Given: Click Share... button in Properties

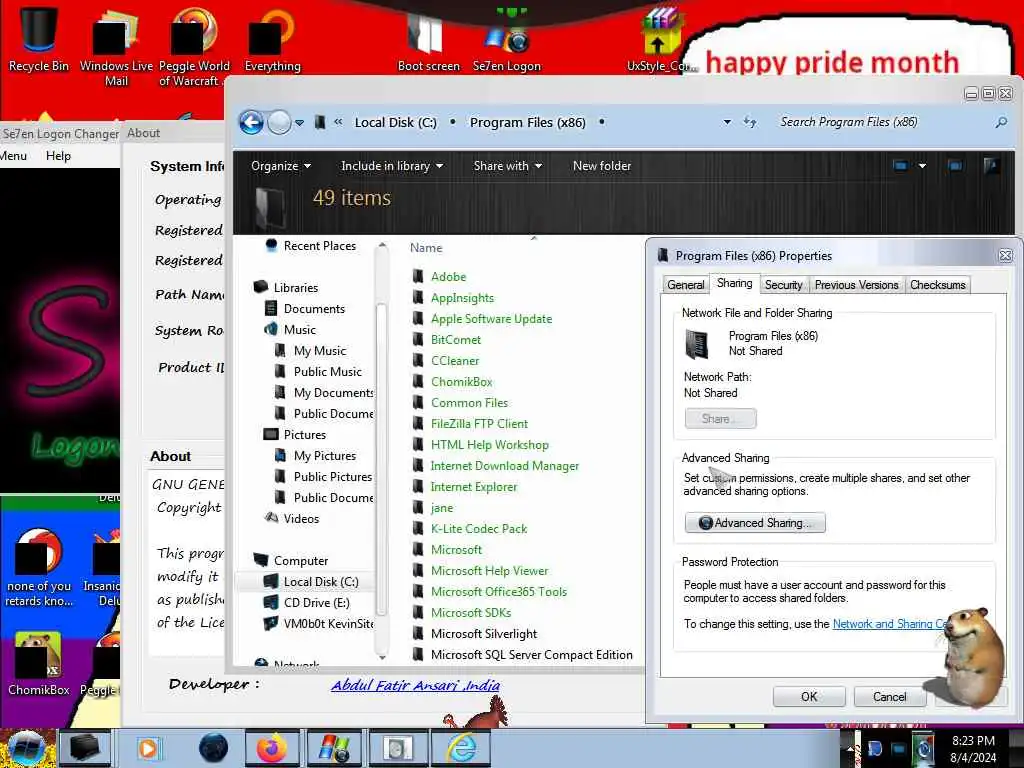Looking at the screenshot, I should click(720, 419).
